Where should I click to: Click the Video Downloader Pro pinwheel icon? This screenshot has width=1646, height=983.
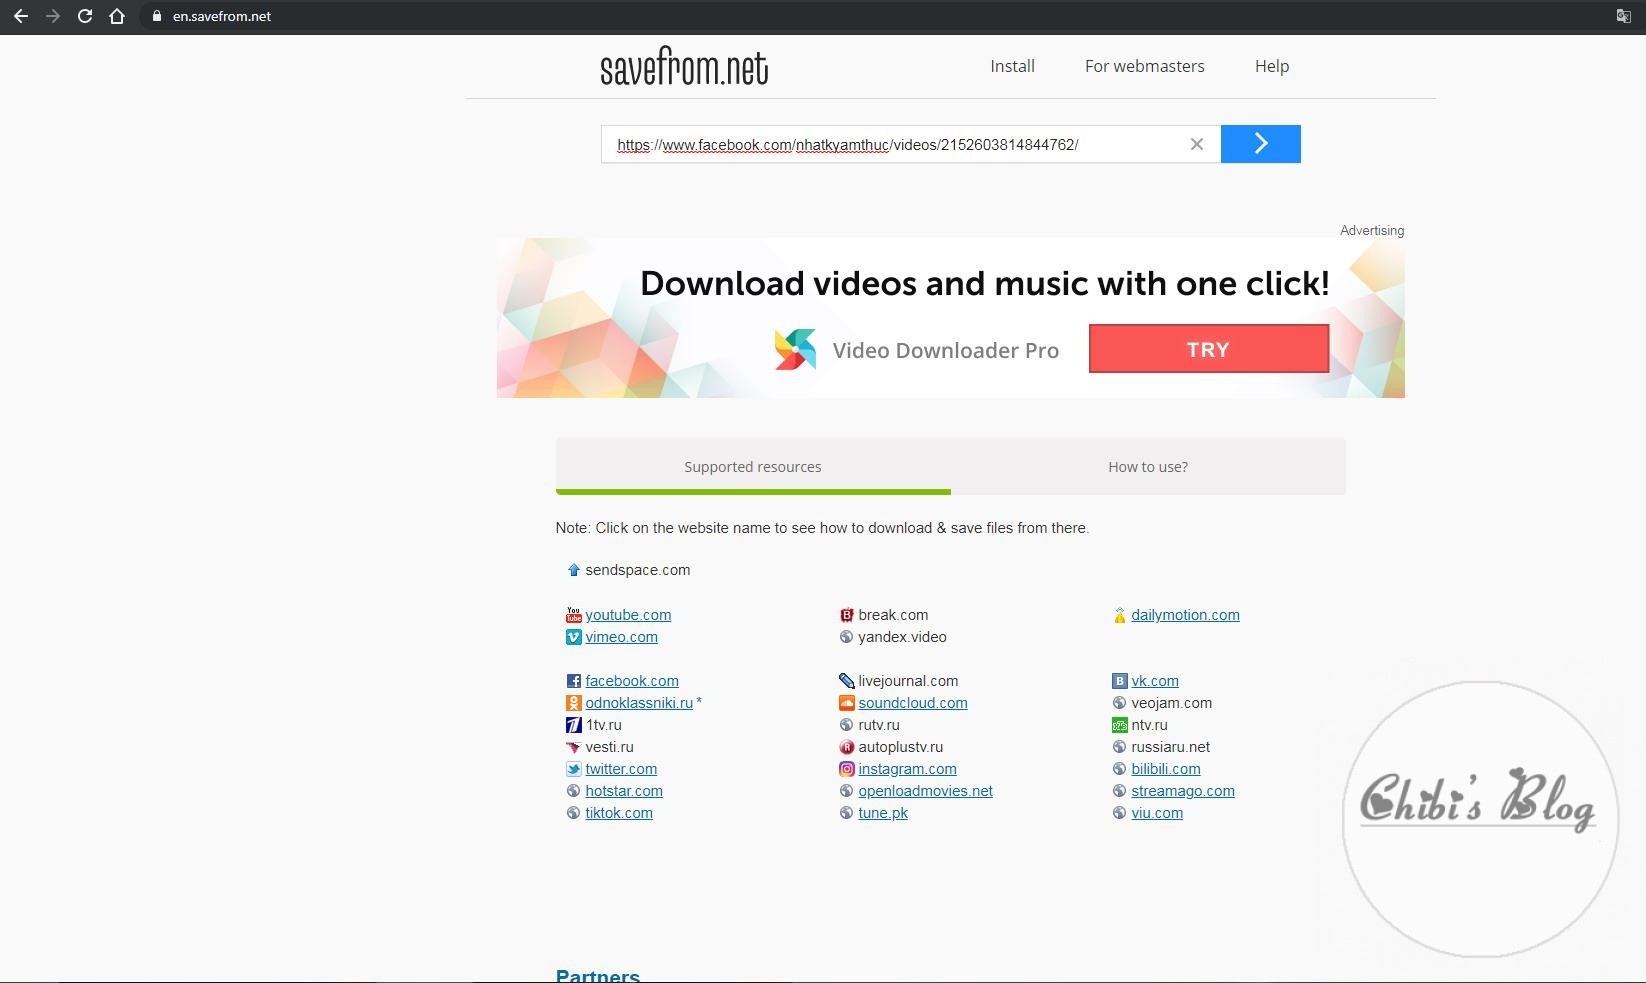[x=795, y=350]
